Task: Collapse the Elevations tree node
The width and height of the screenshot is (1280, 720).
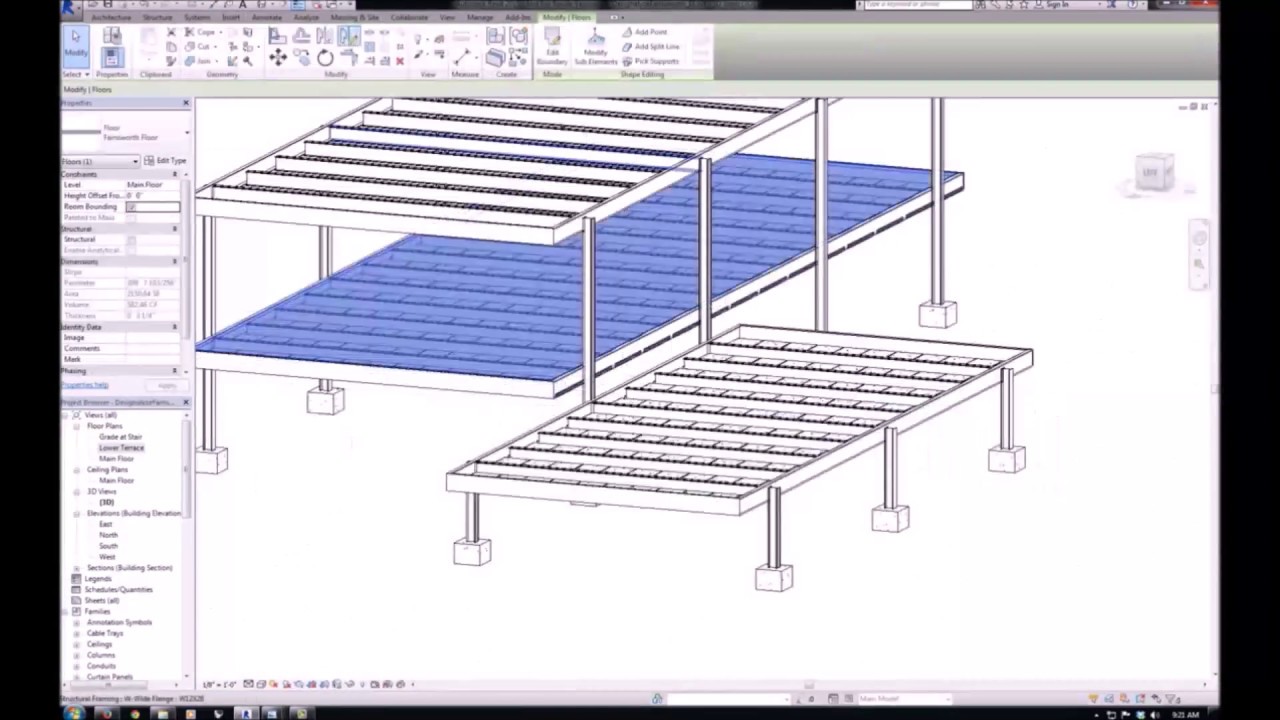Action: [77, 514]
